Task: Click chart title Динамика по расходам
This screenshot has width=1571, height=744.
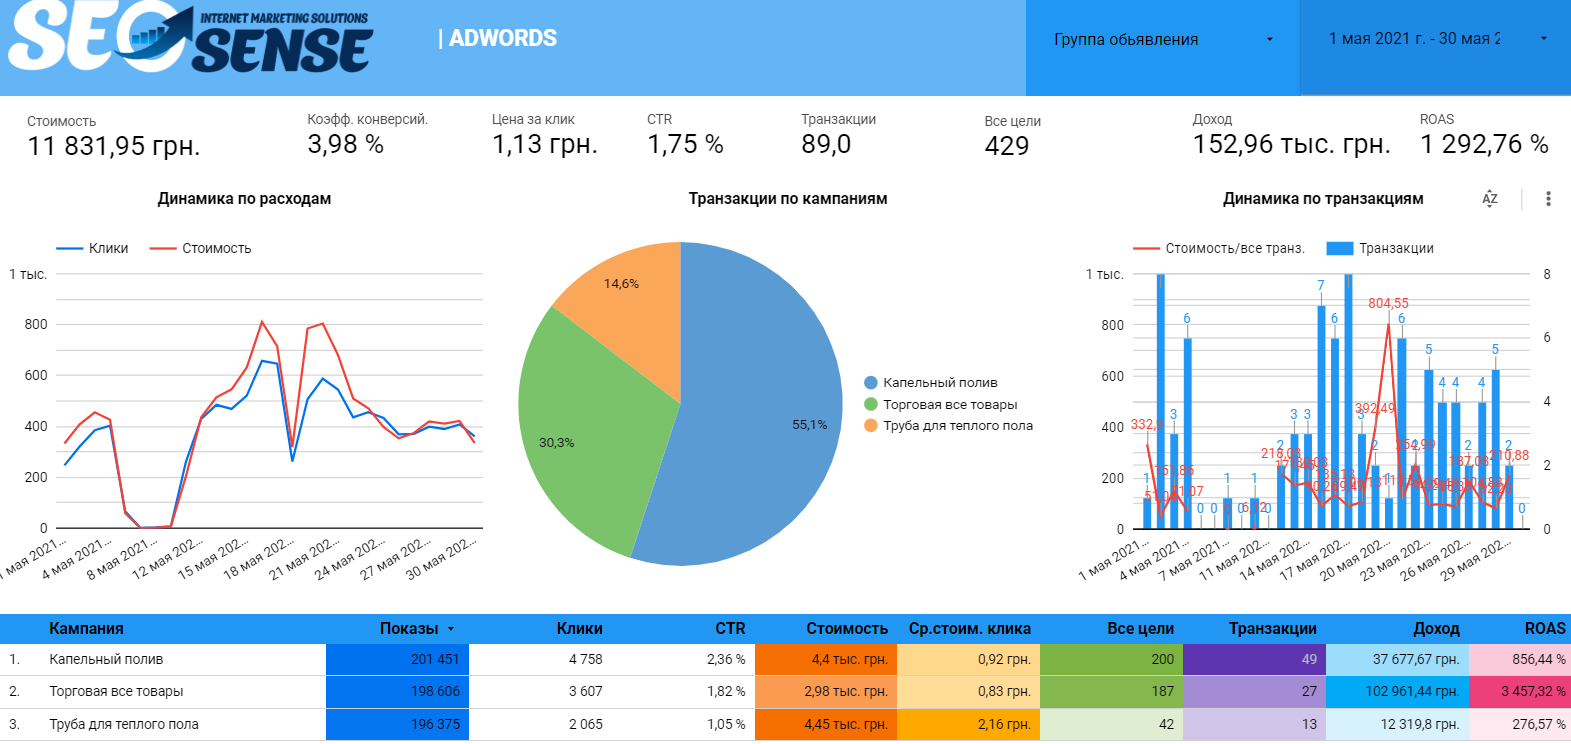Action: 244,198
